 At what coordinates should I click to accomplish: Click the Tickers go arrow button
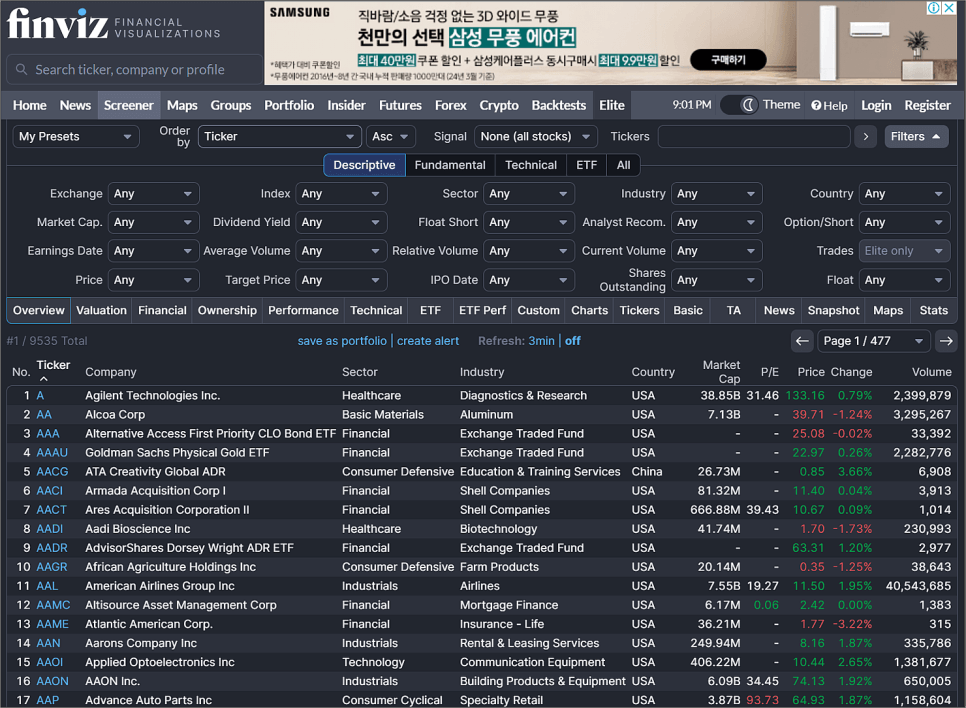pos(866,136)
